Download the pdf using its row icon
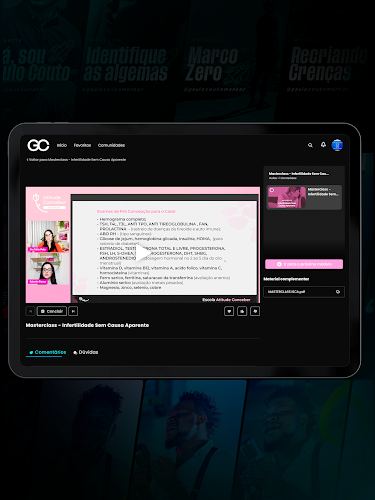Image resolution: width=375 pixels, height=500 pixels. pos(338,292)
